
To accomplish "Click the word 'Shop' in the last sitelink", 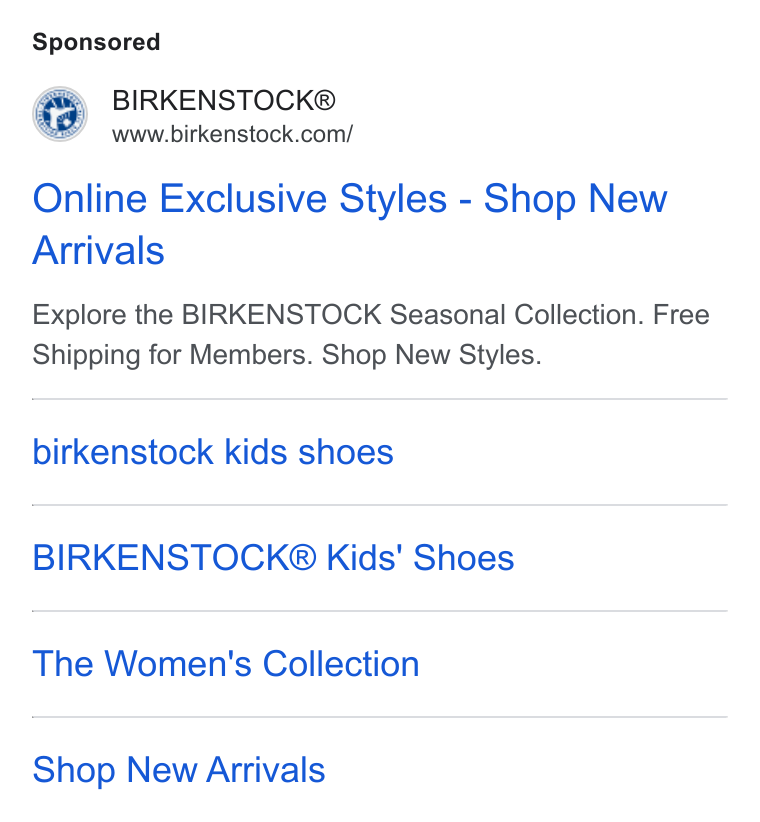I will [x=74, y=771].
